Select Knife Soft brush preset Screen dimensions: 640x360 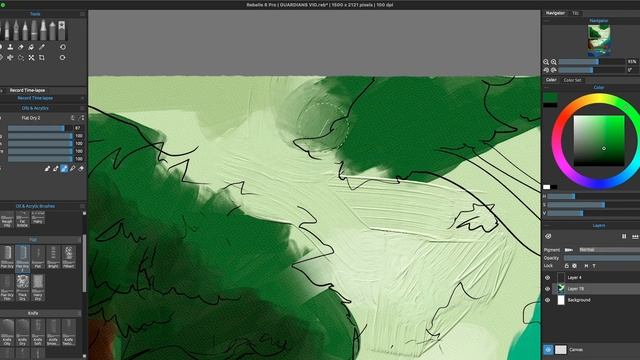click(38, 333)
